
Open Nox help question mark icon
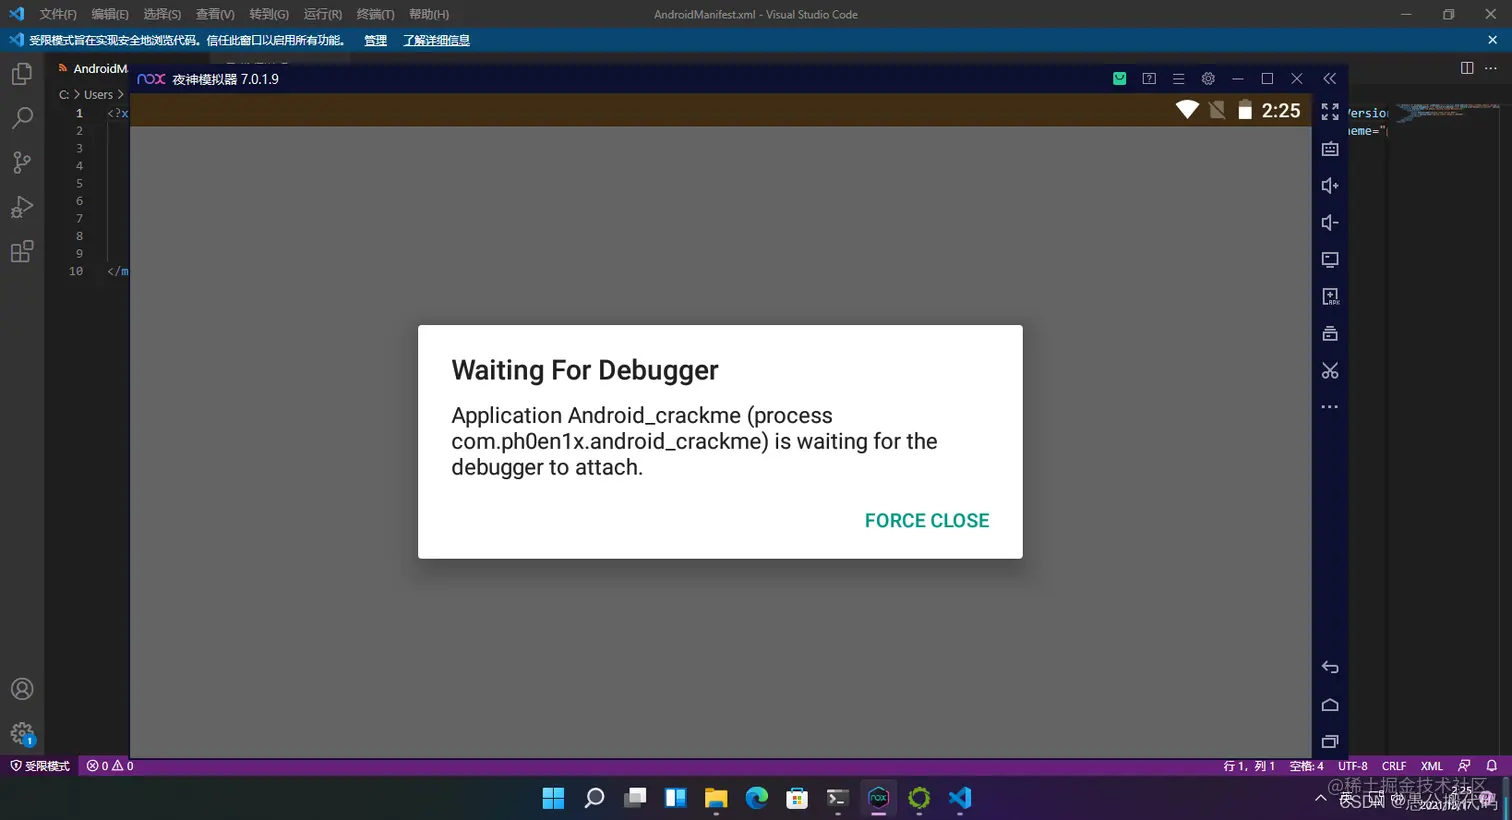tap(1149, 79)
